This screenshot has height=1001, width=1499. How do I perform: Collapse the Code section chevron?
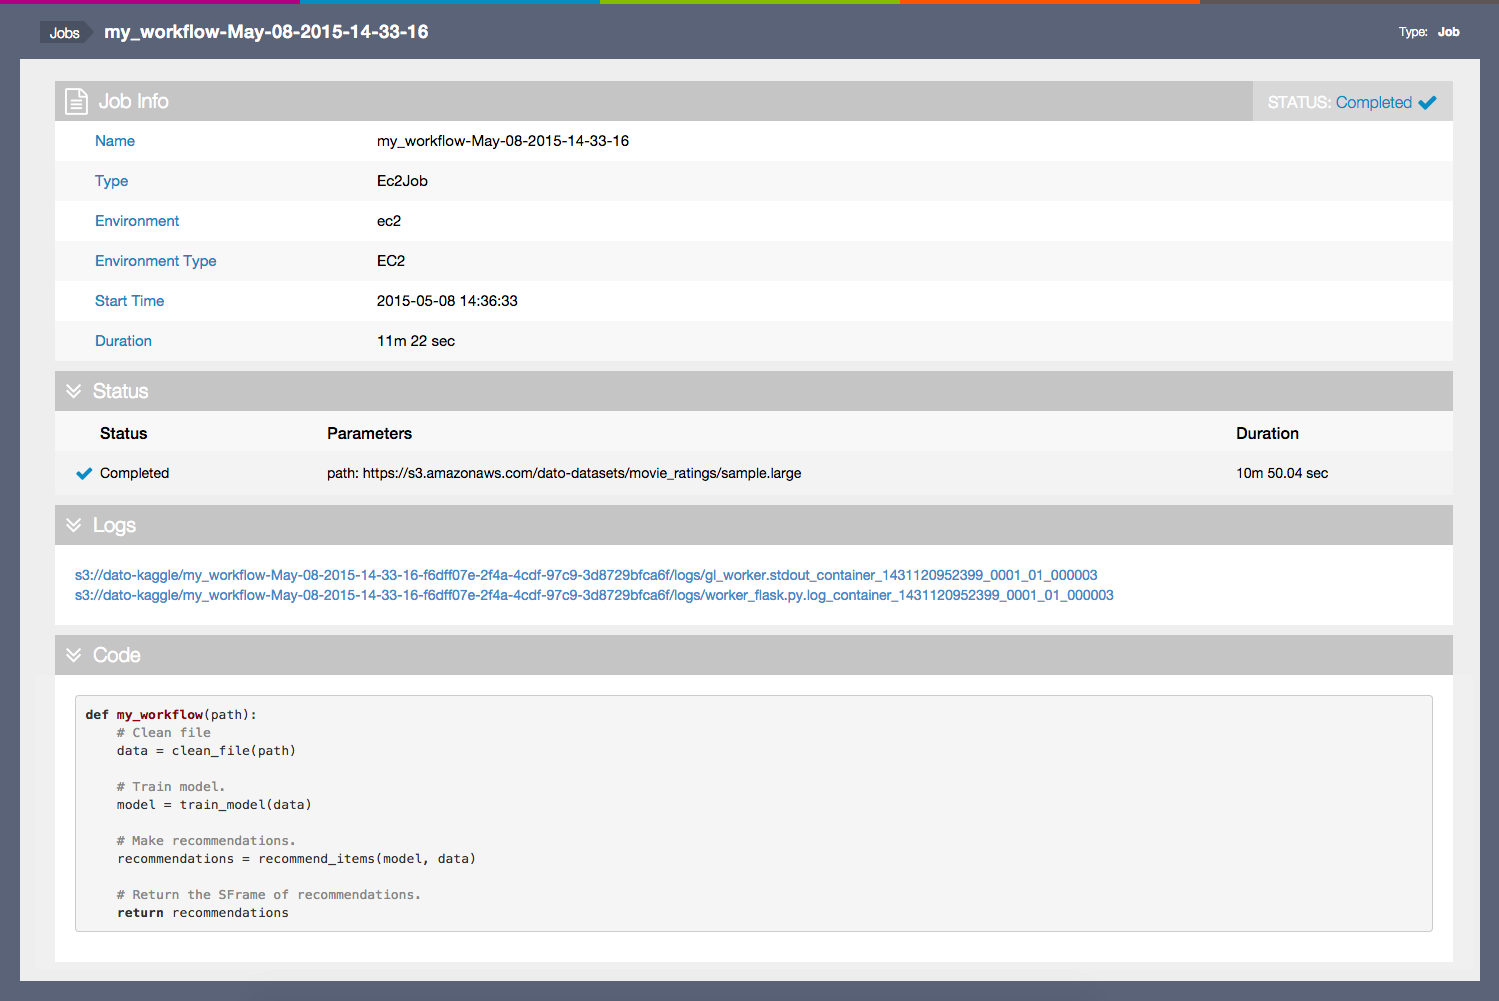pos(73,655)
